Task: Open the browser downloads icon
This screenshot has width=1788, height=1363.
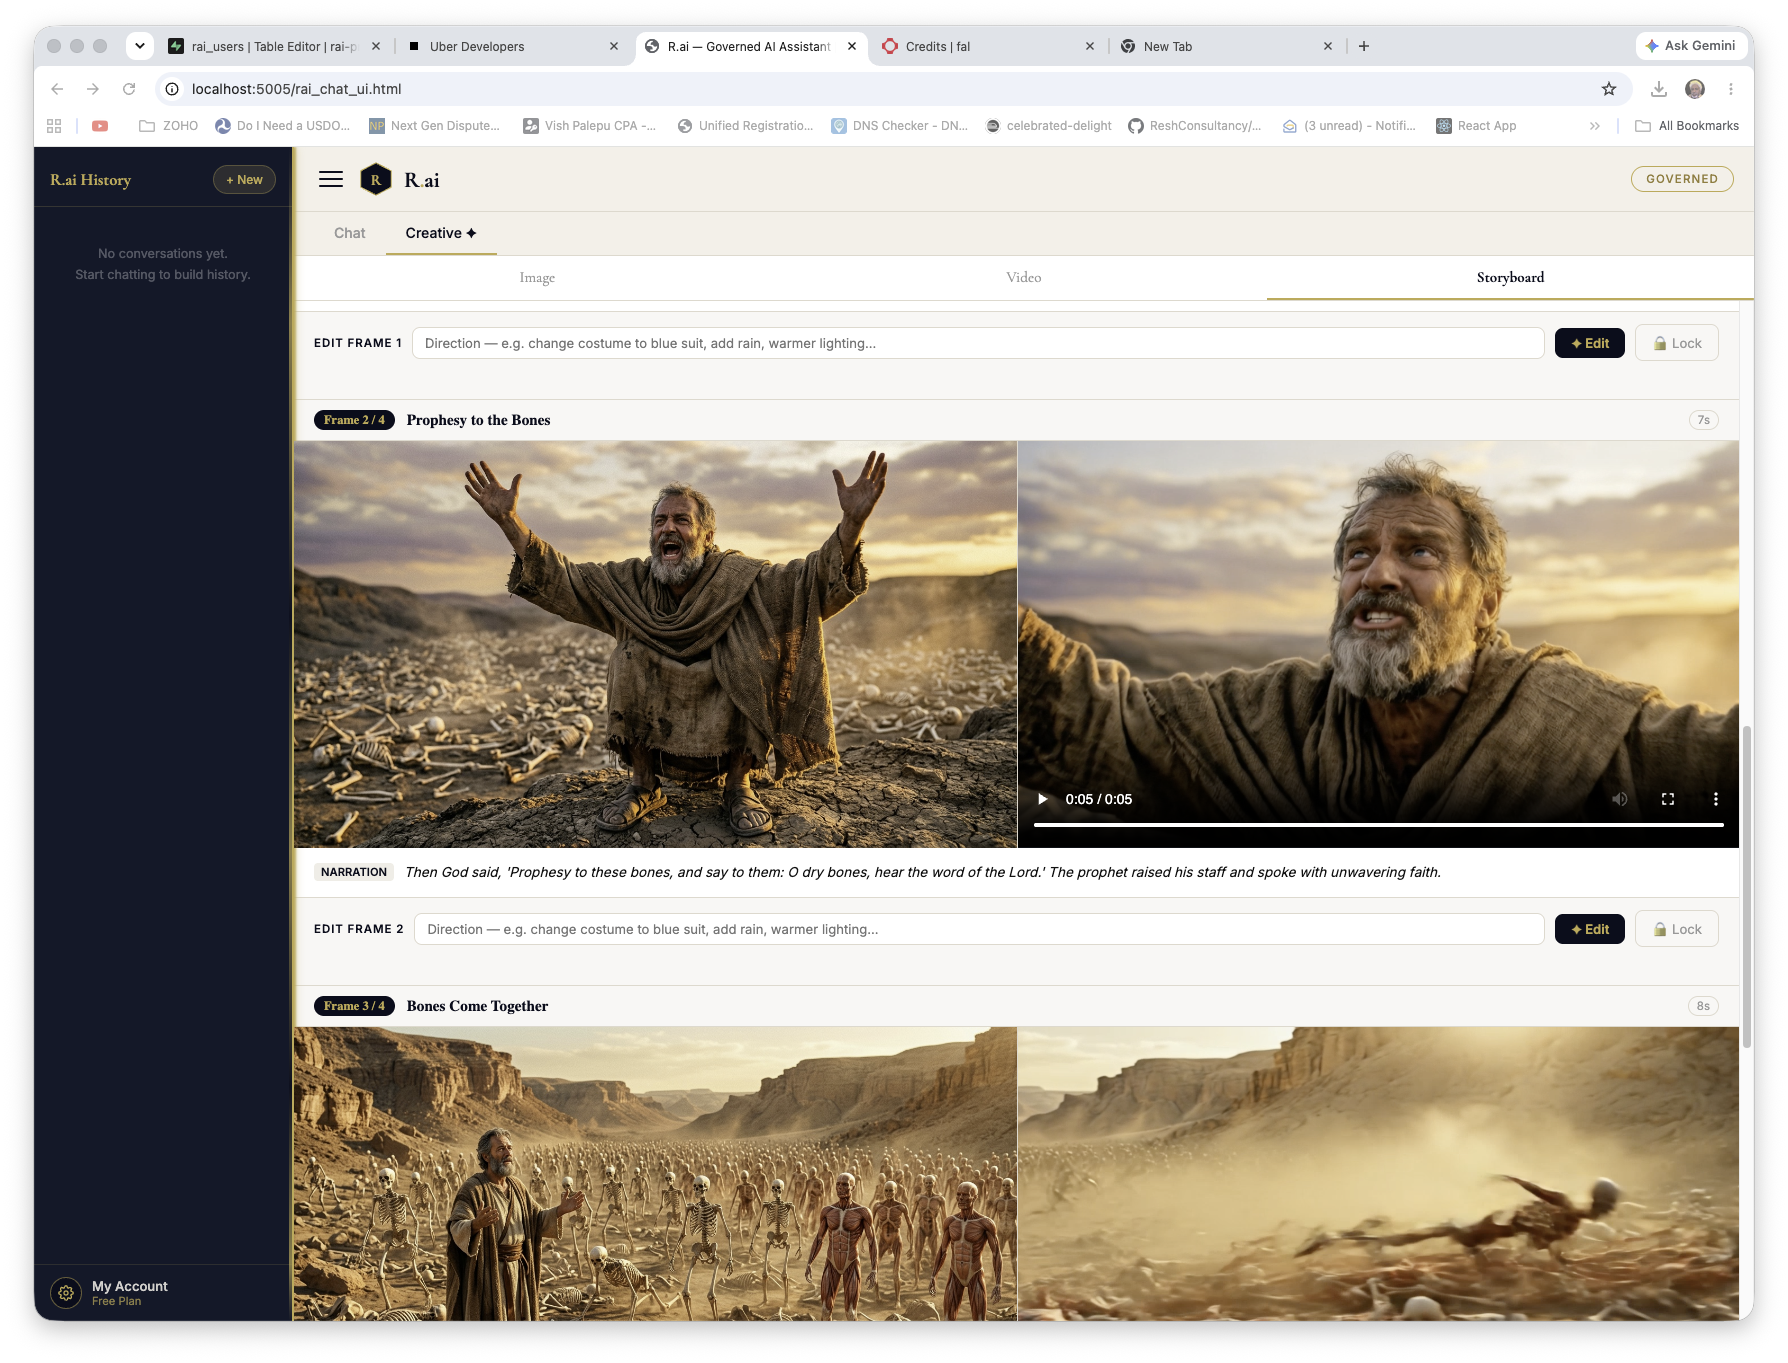Action: point(1659,89)
